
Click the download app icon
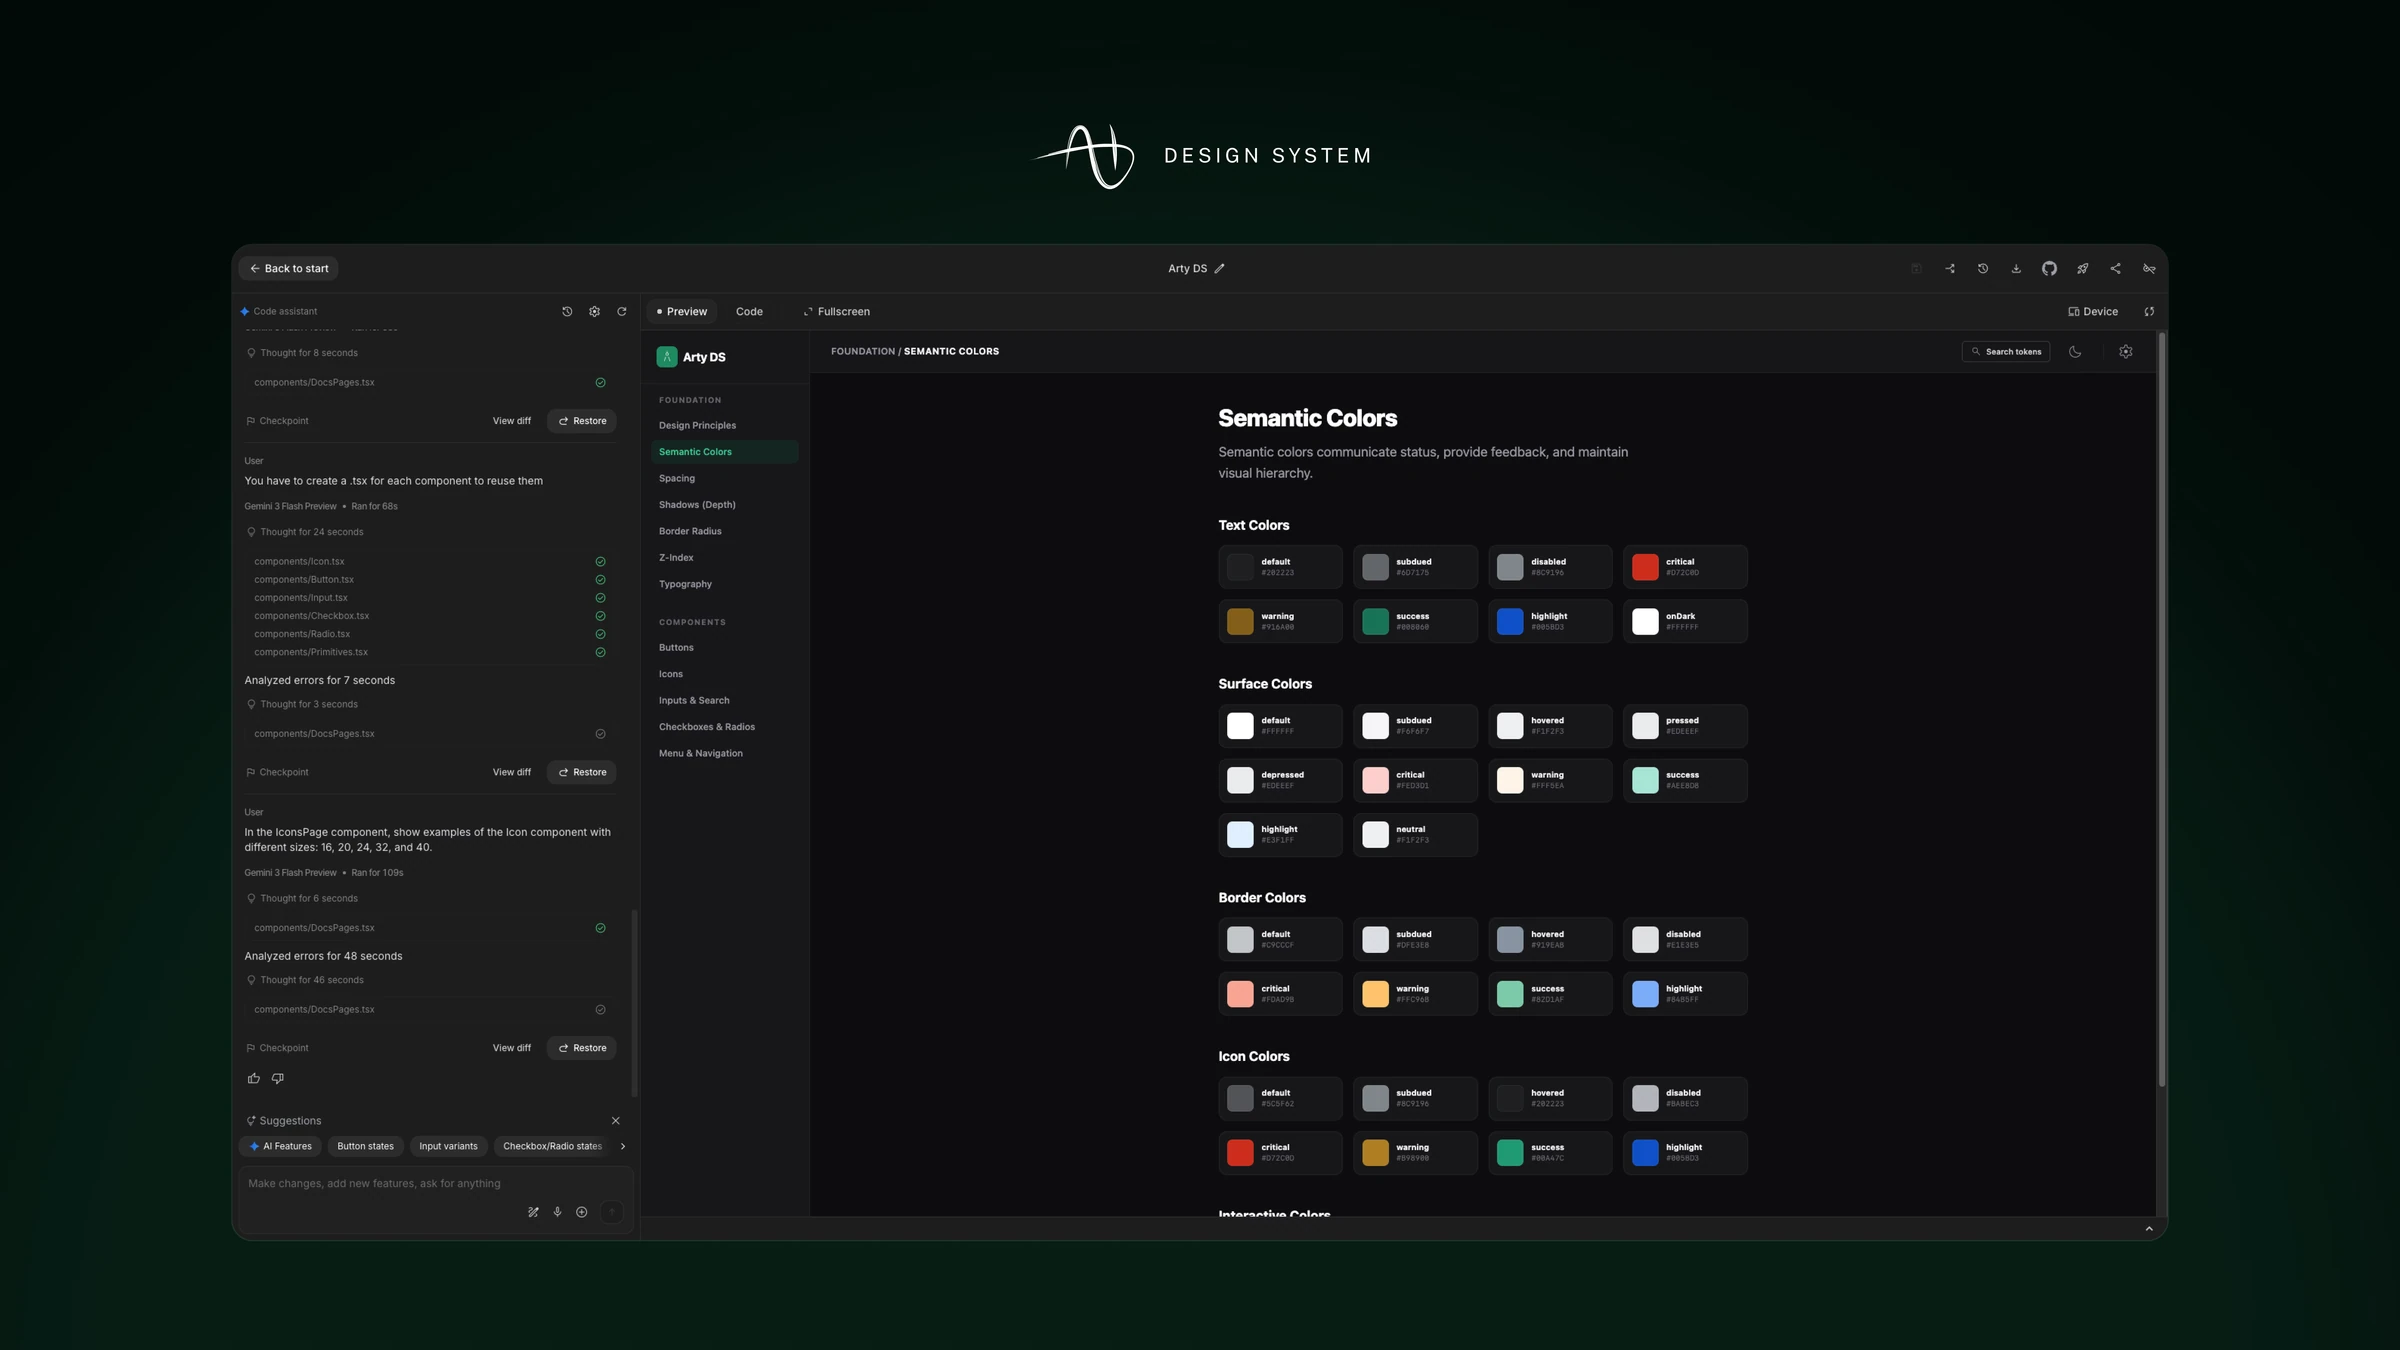click(2016, 269)
